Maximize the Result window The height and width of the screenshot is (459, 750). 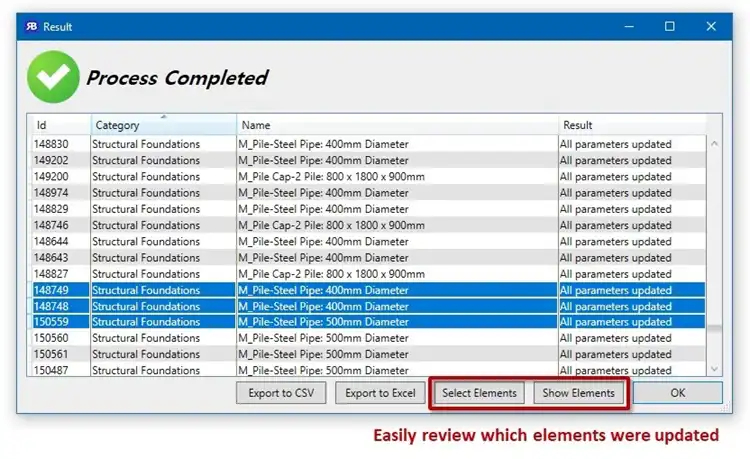pos(670,26)
